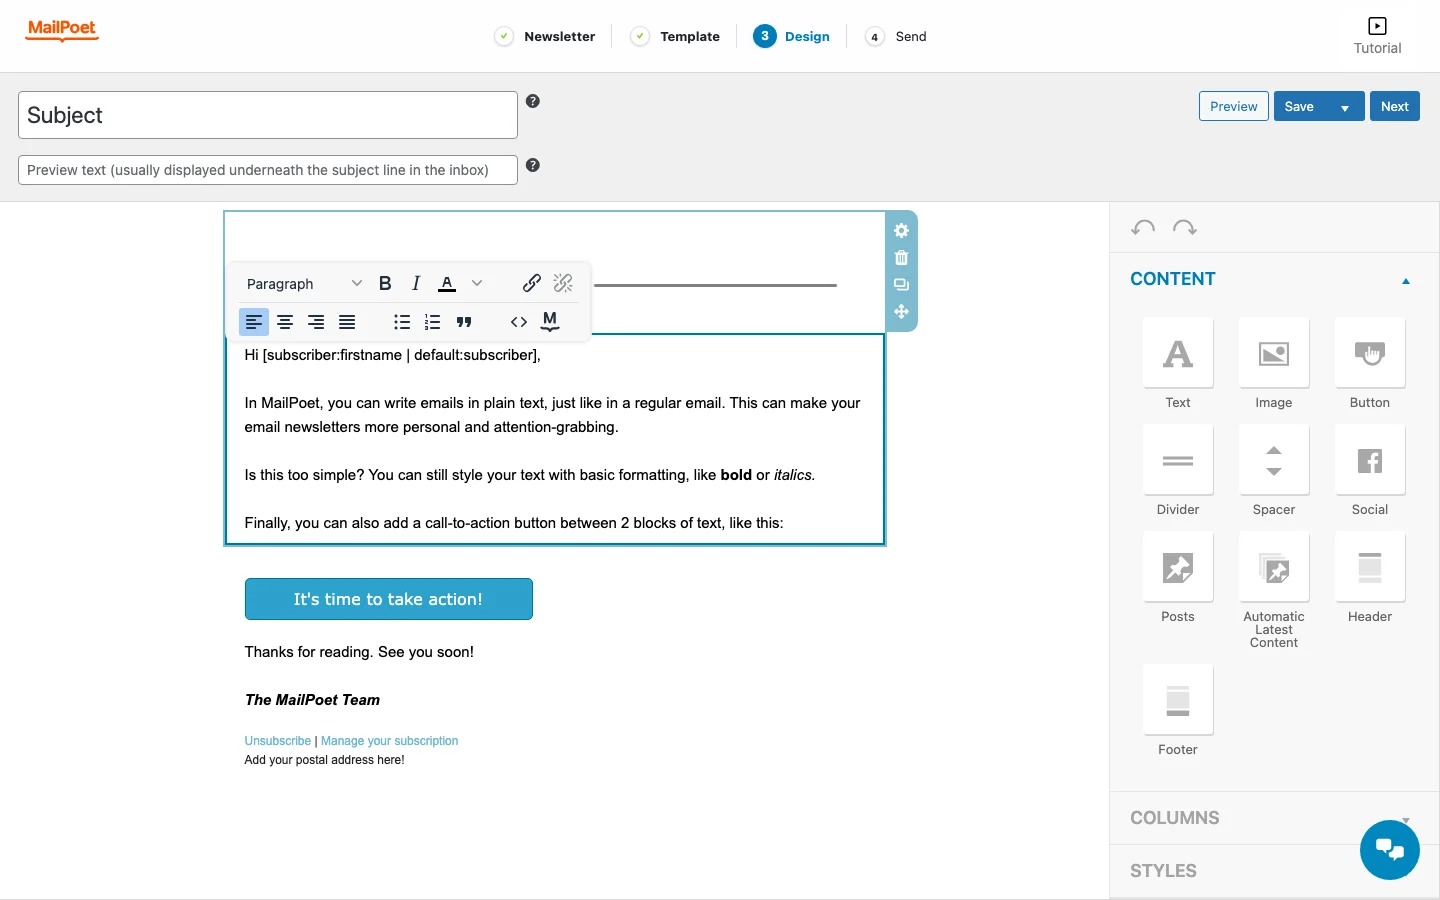Open block settings gear icon
1440x900 pixels.
tap(901, 230)
